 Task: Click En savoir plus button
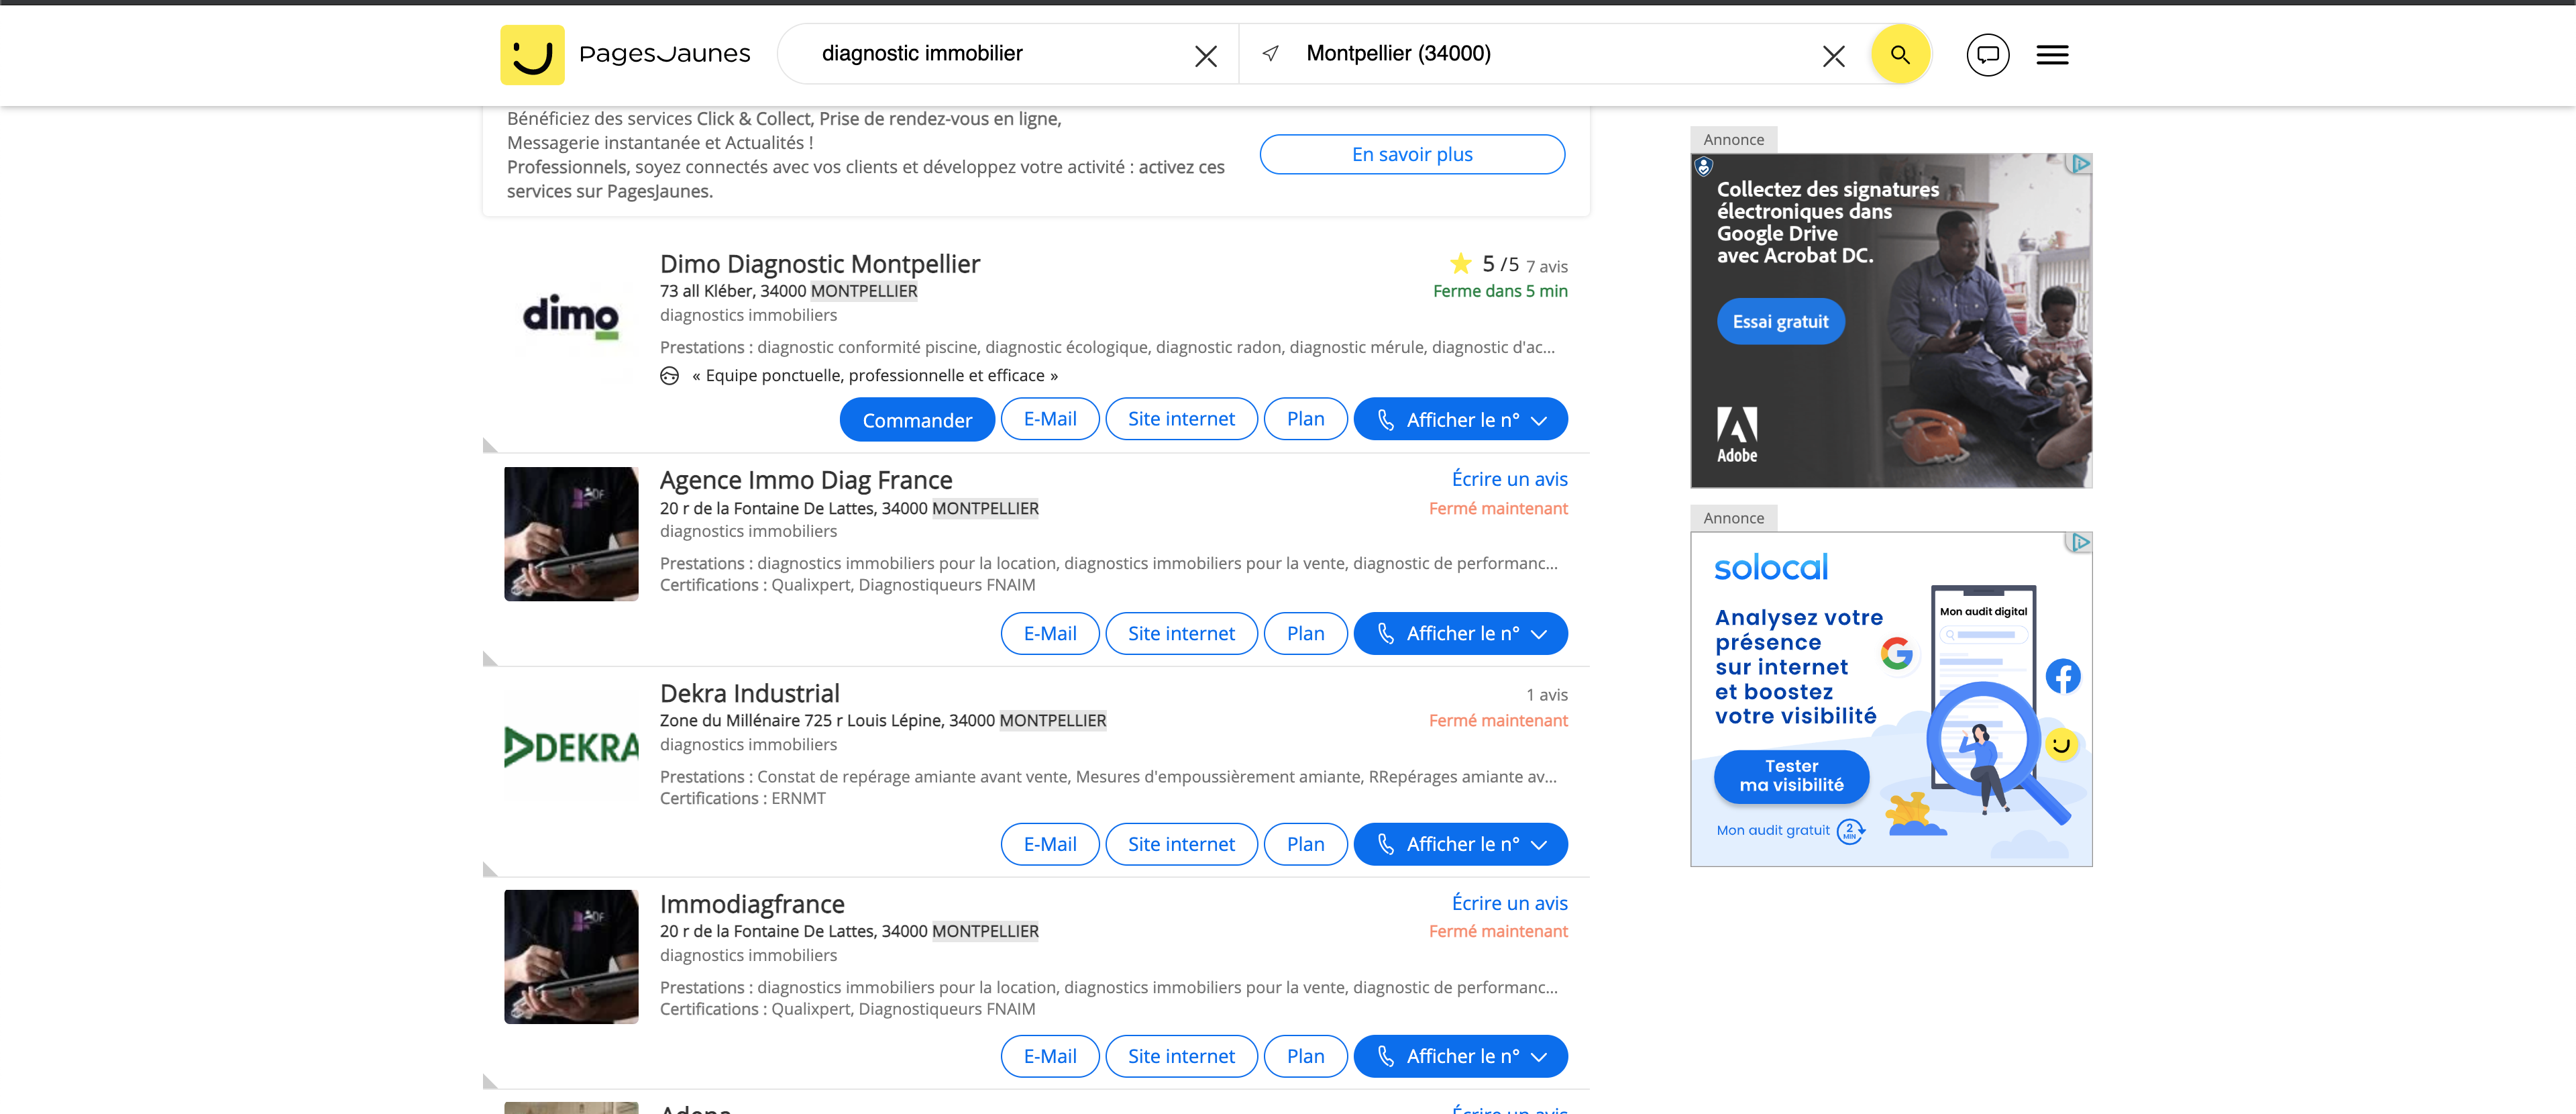coord(1412,154)
